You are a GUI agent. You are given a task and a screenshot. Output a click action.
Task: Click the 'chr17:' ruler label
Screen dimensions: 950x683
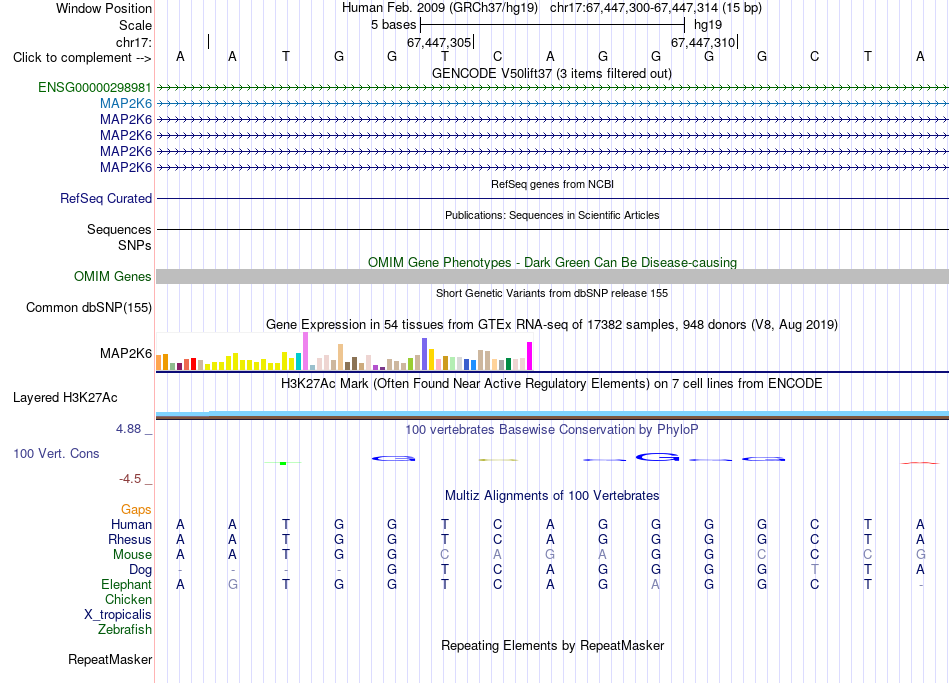tap(134, 42)
